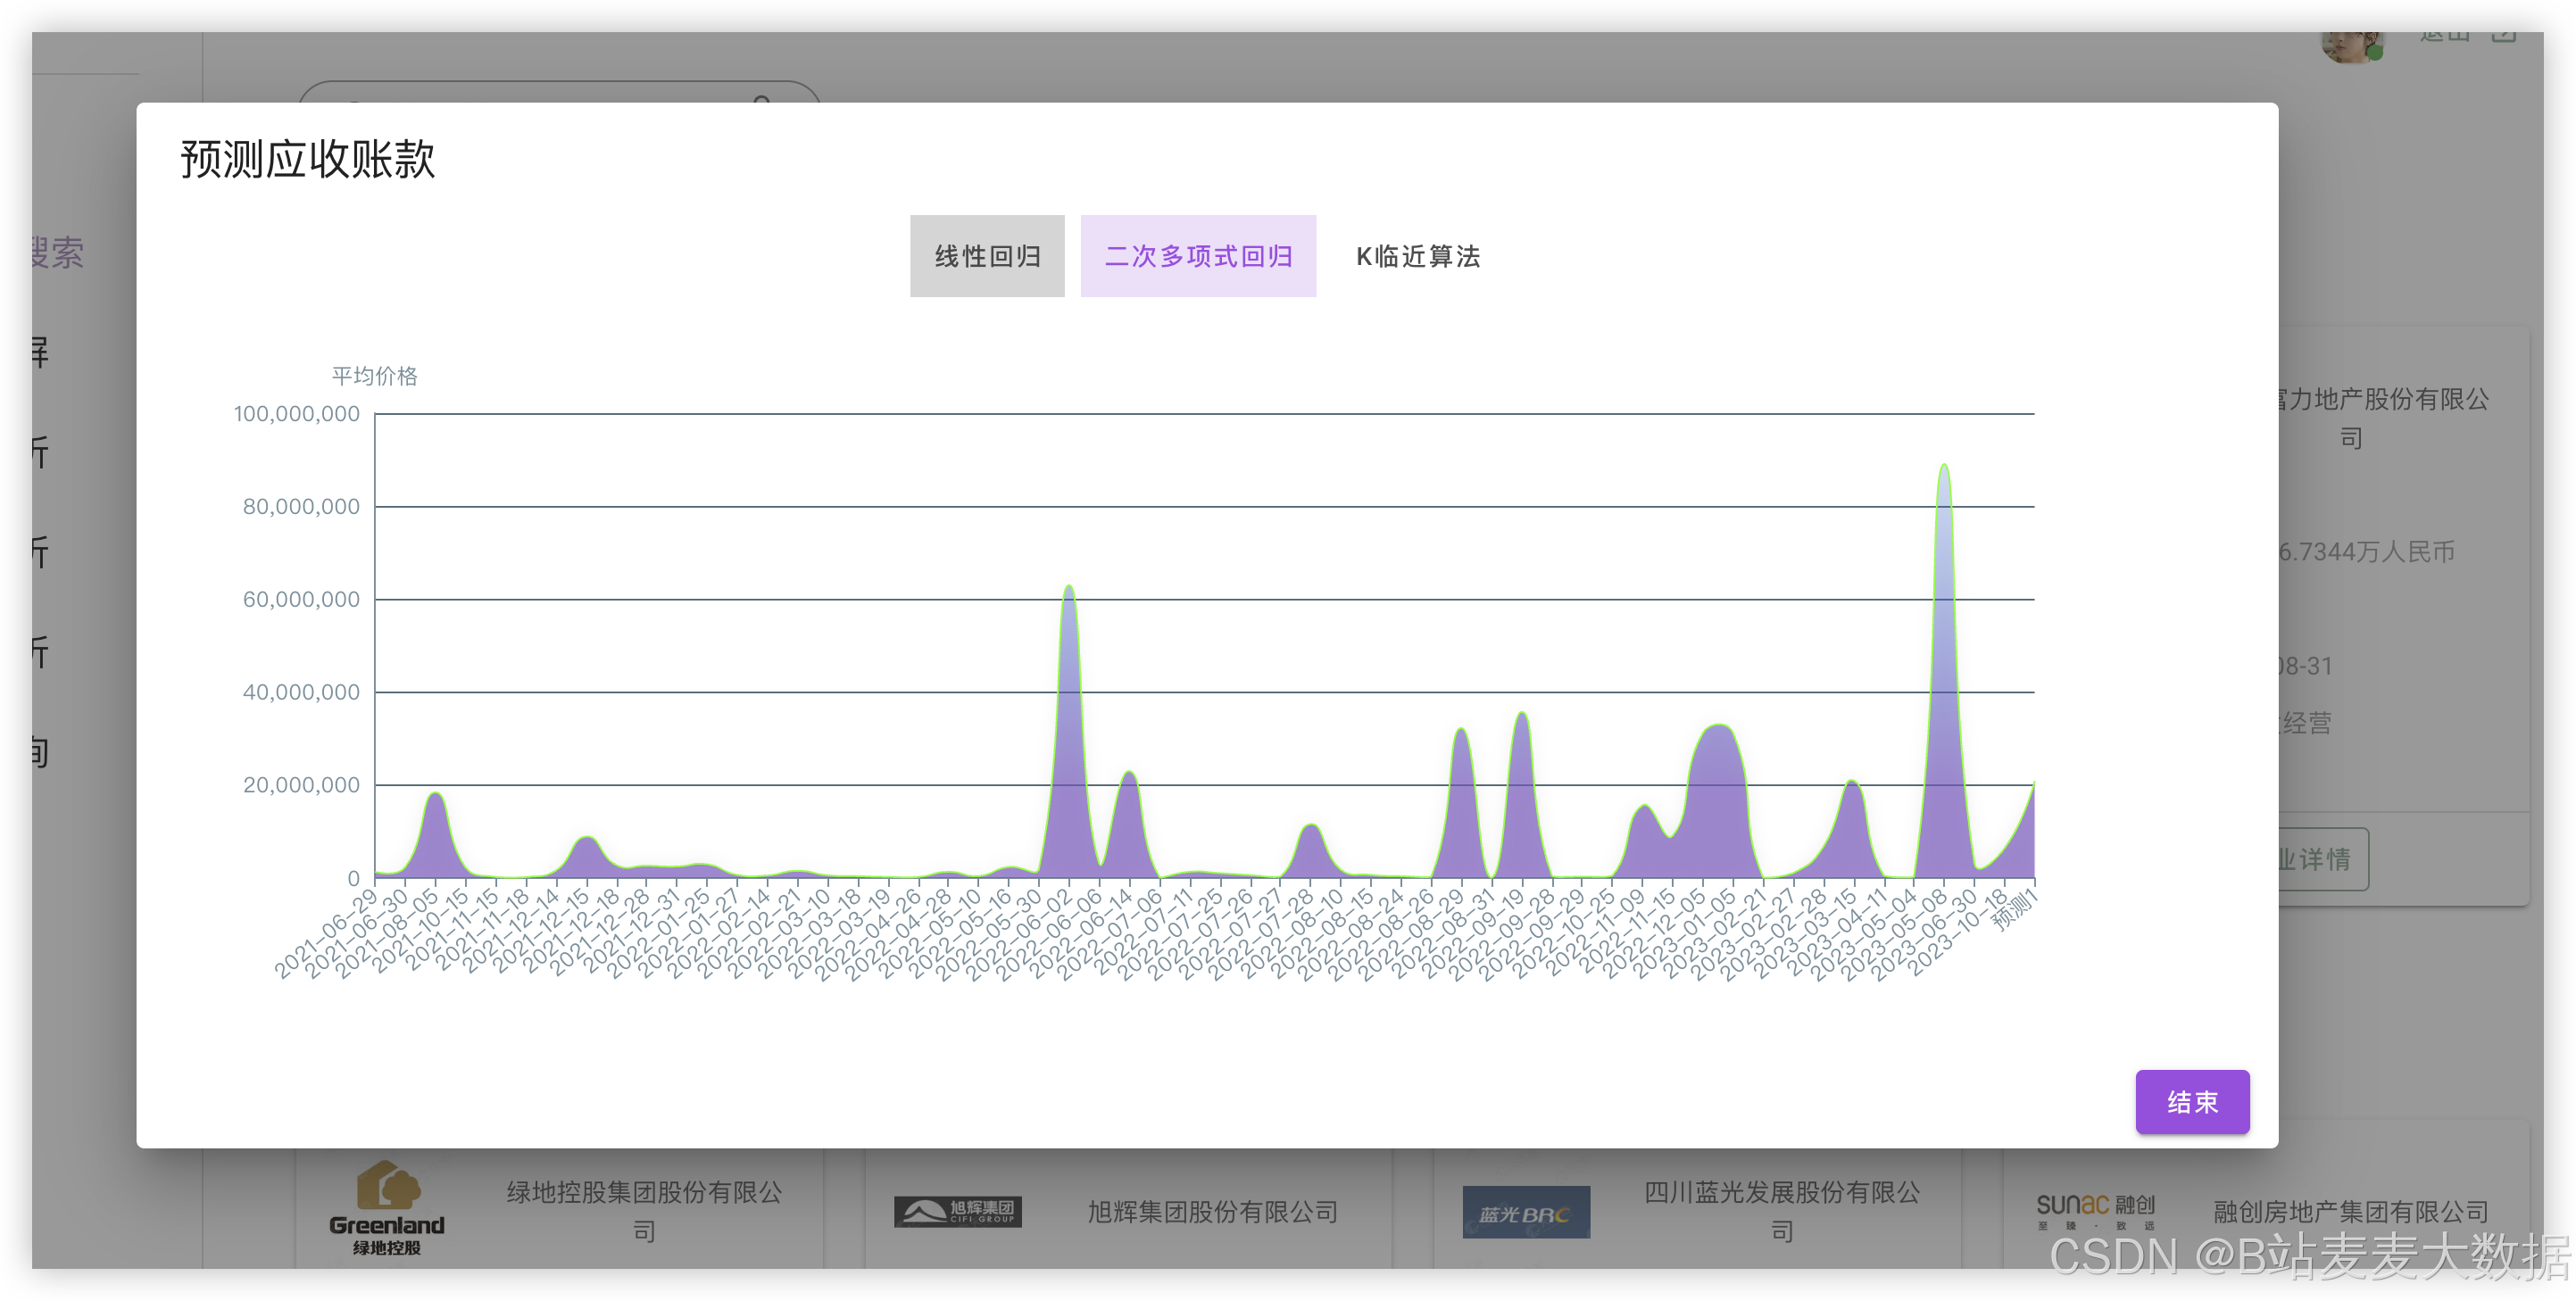Click the 蓝光BRC company logo

1525,1213
